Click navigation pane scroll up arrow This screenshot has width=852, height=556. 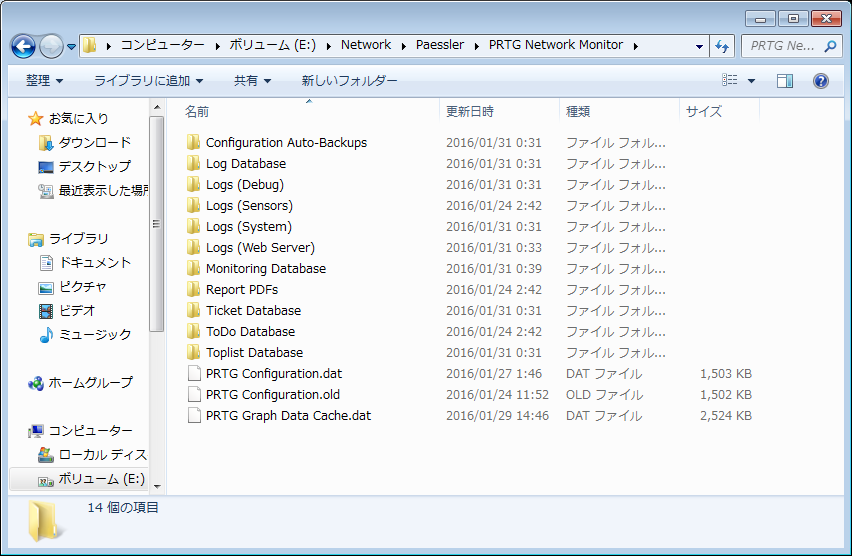[157, 107]
